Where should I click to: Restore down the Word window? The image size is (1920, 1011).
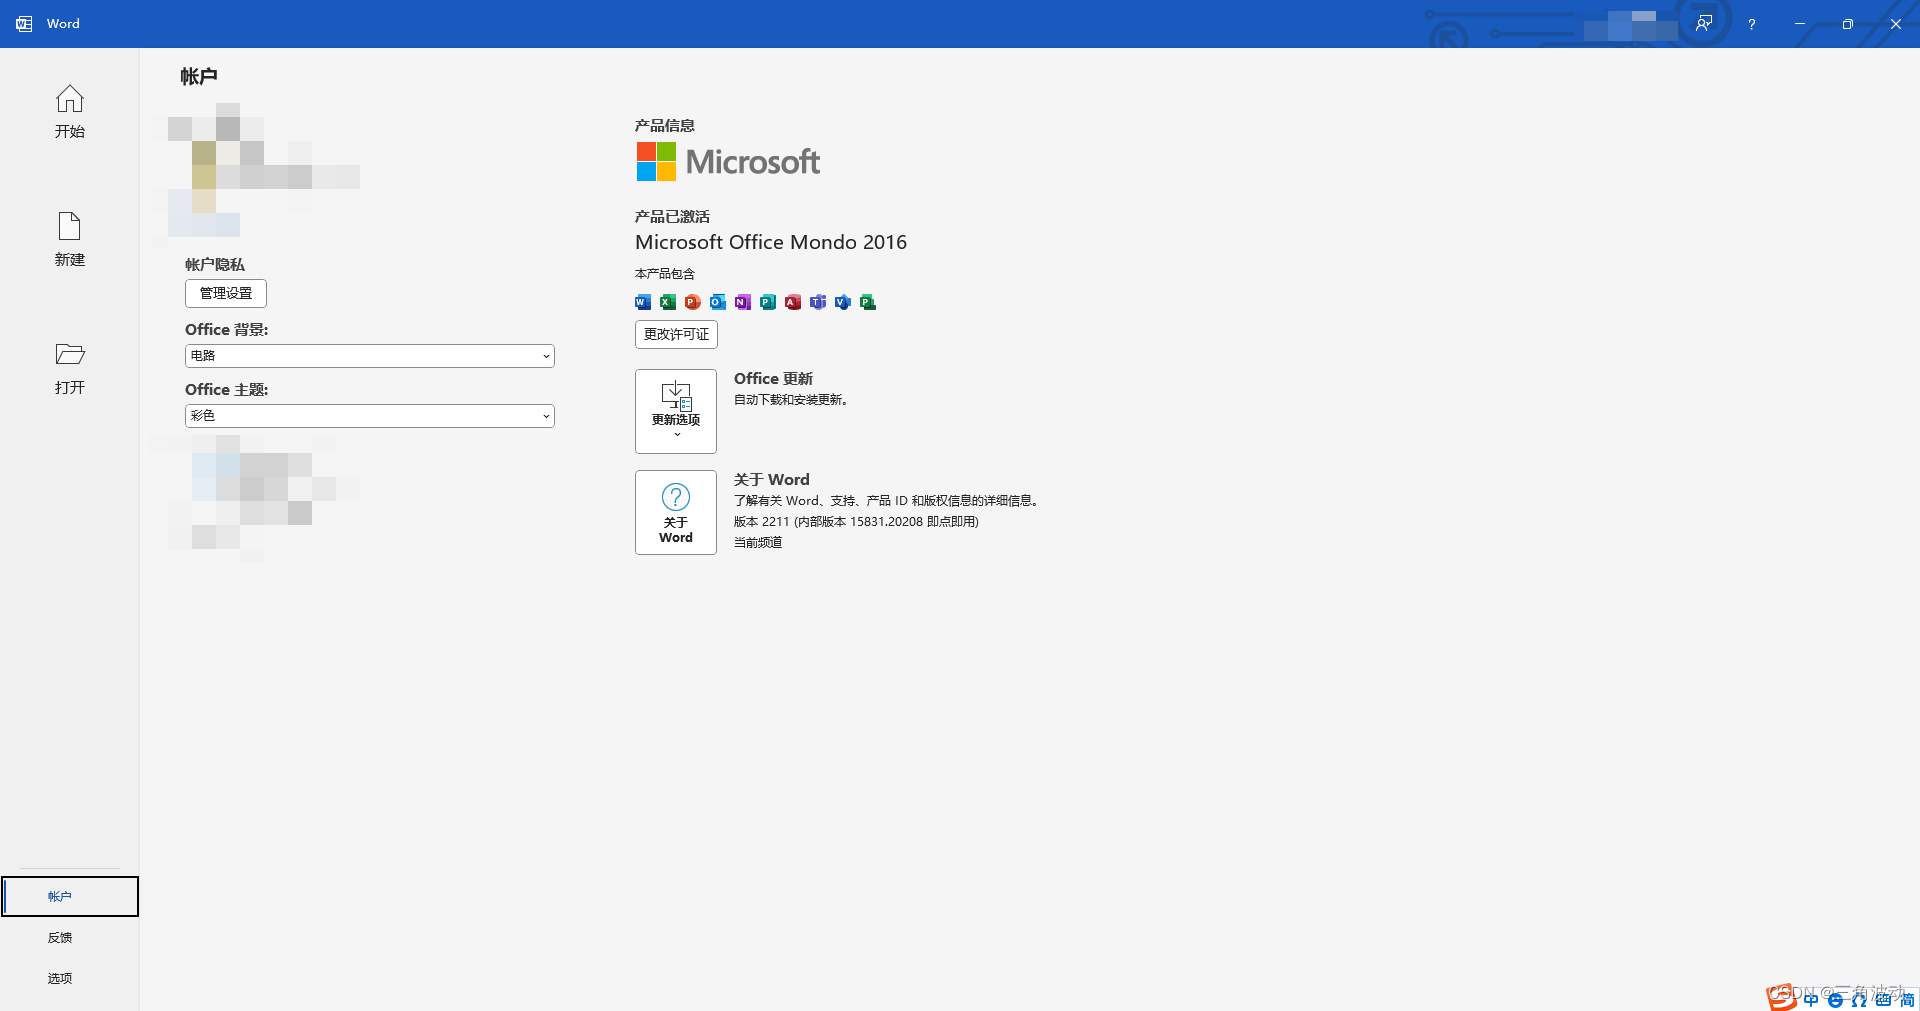[x=1848, y=24]
